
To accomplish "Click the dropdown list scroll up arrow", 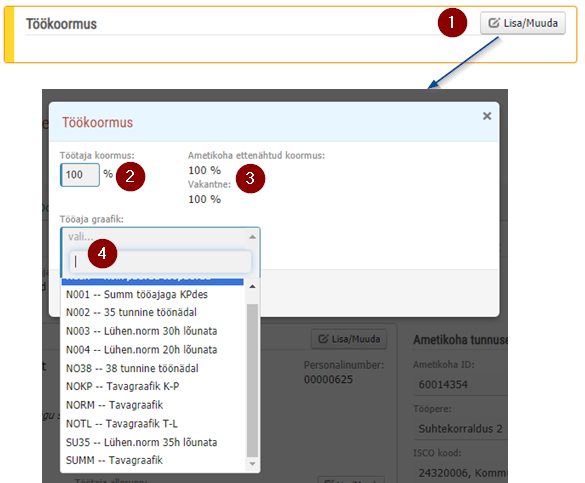I will [x=253, y=286].
